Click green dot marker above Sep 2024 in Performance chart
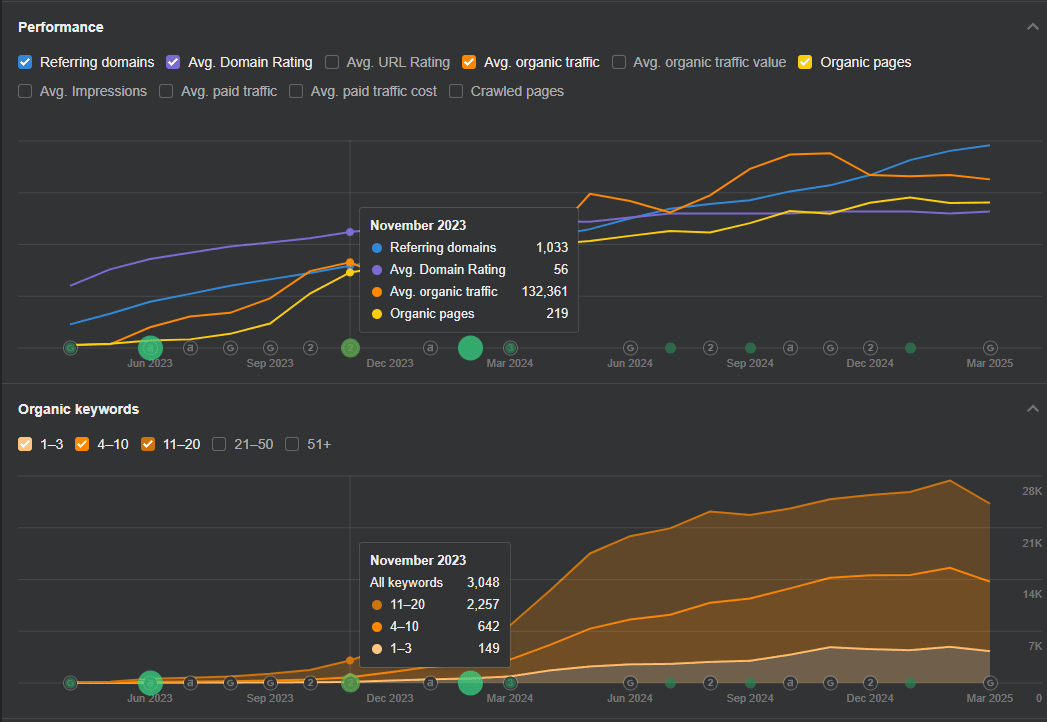This screenshot has height=722, width=1047. pos(750,348)
